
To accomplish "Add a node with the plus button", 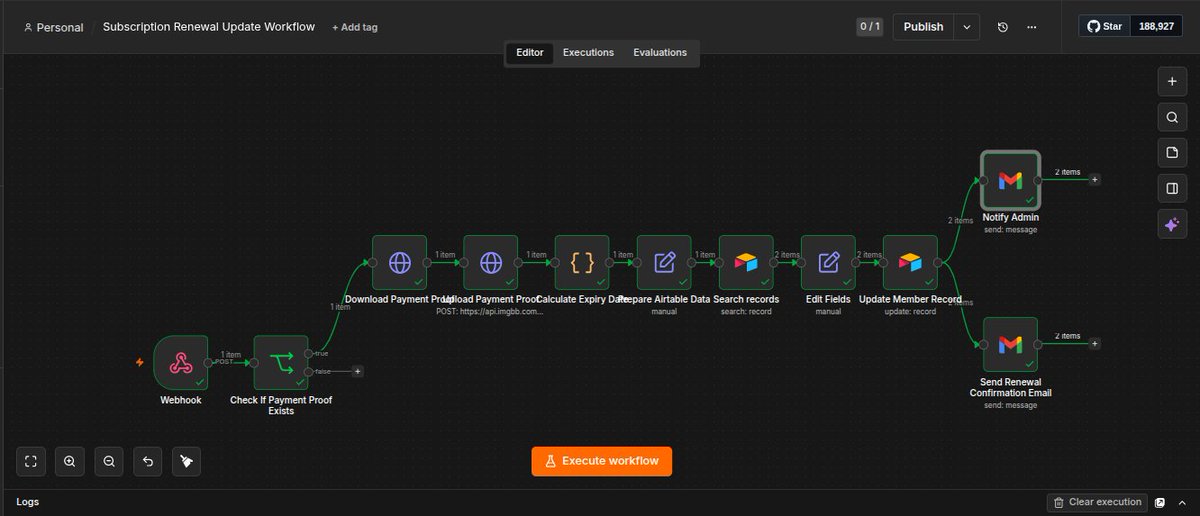I will click(1172, 82).
